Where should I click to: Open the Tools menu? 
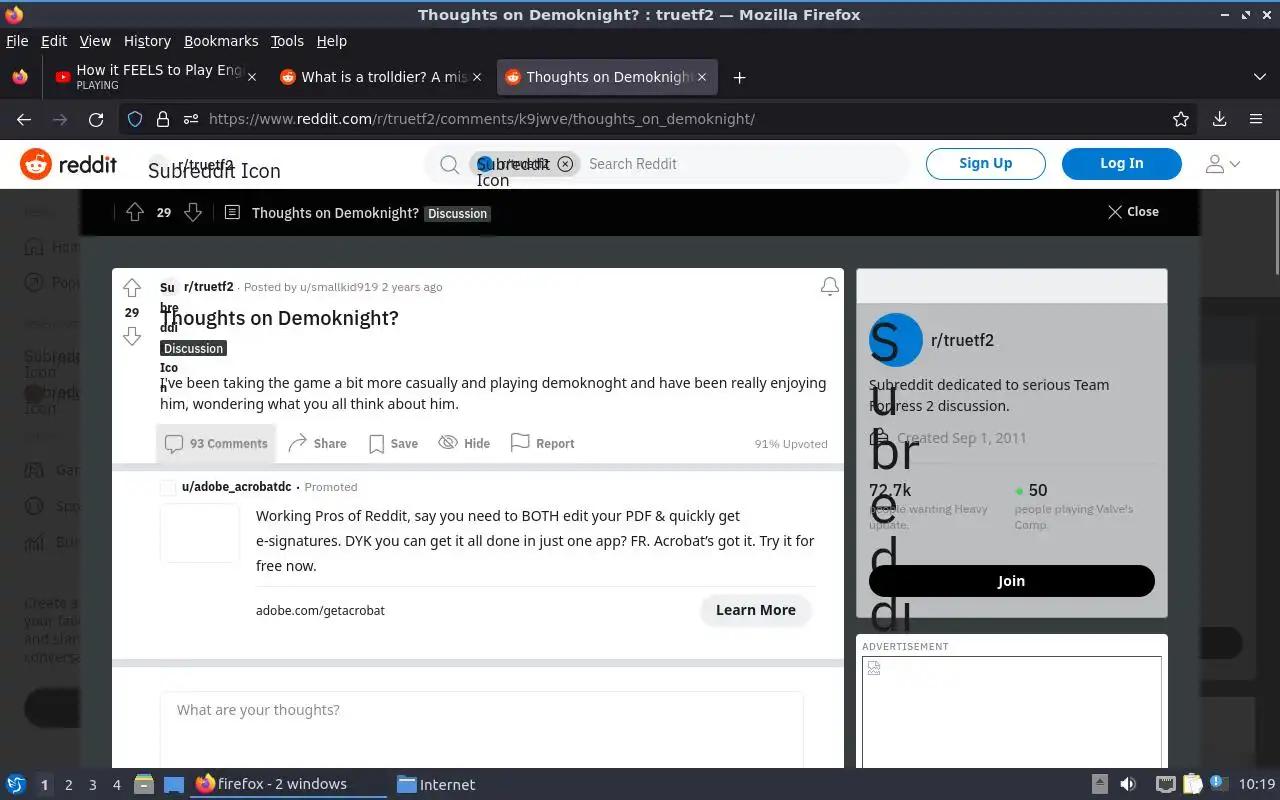287,41
